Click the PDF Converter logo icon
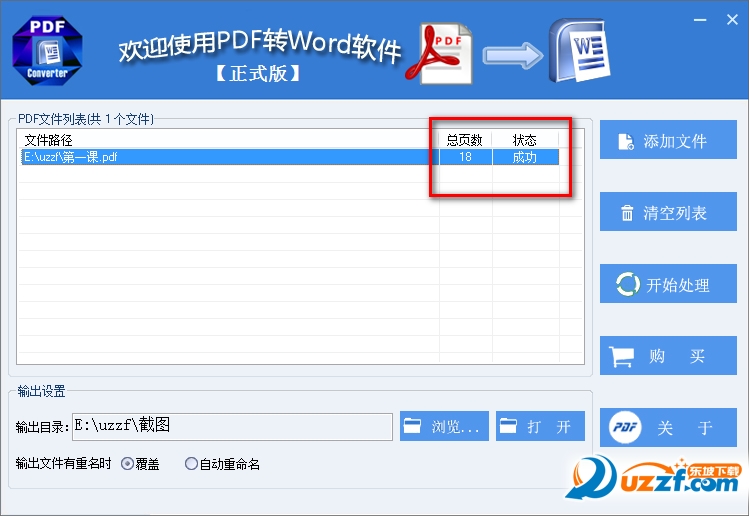Image resolution: width=749 pixels, height=516 pixels. [x=47, y=51]
